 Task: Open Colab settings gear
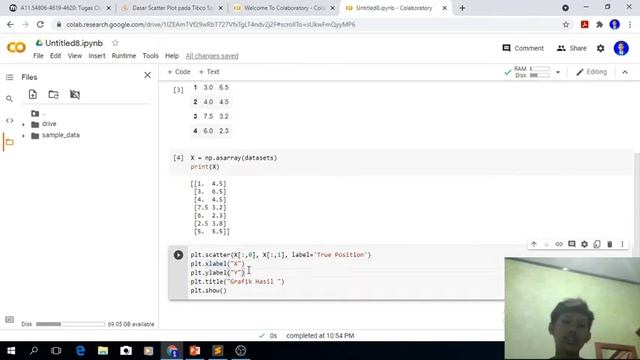pos(600,48)
